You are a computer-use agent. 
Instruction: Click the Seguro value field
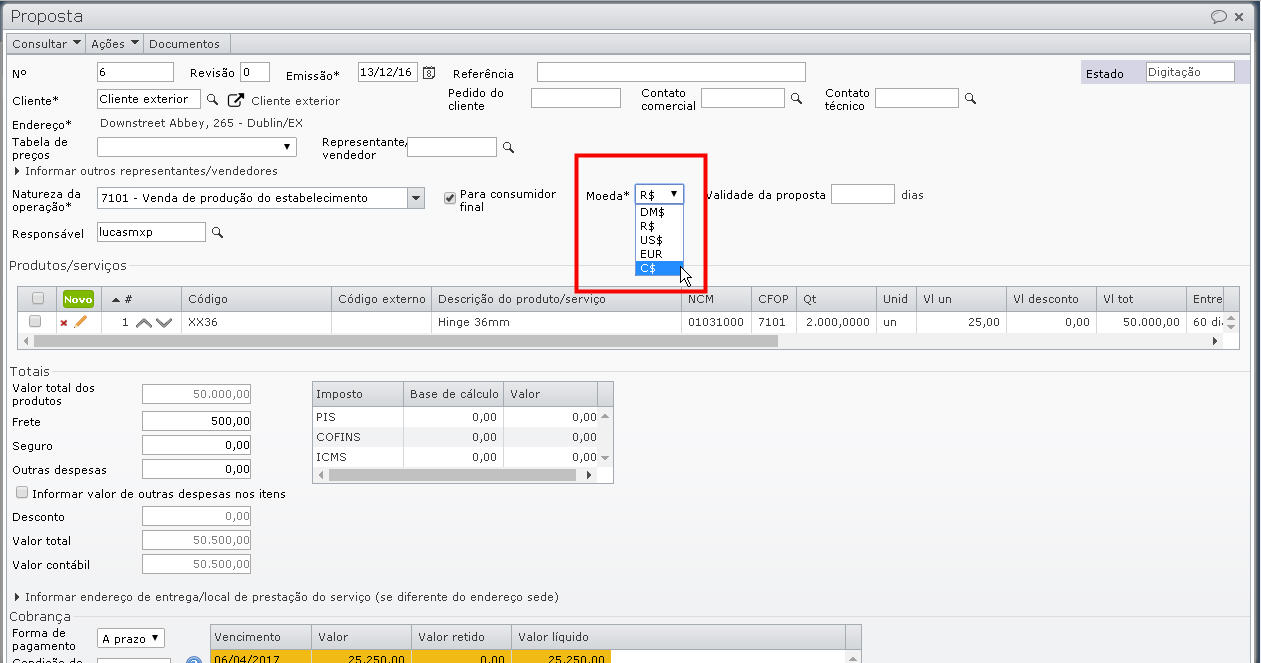[197, 445]
